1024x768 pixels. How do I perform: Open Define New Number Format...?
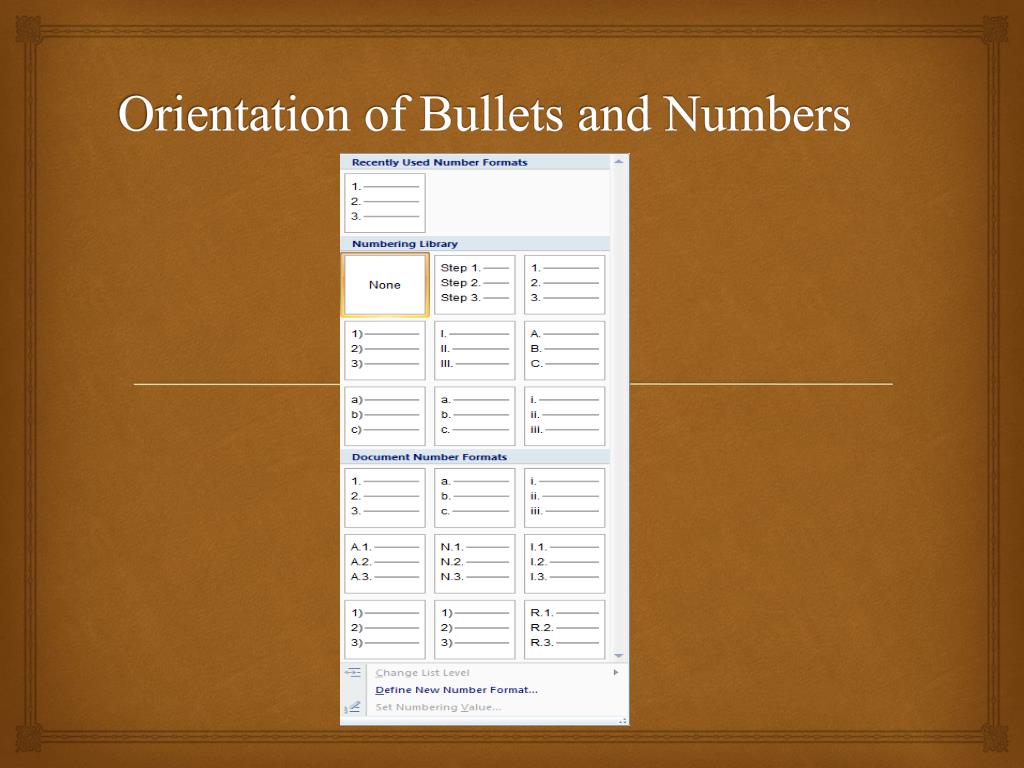pos(484,690)
